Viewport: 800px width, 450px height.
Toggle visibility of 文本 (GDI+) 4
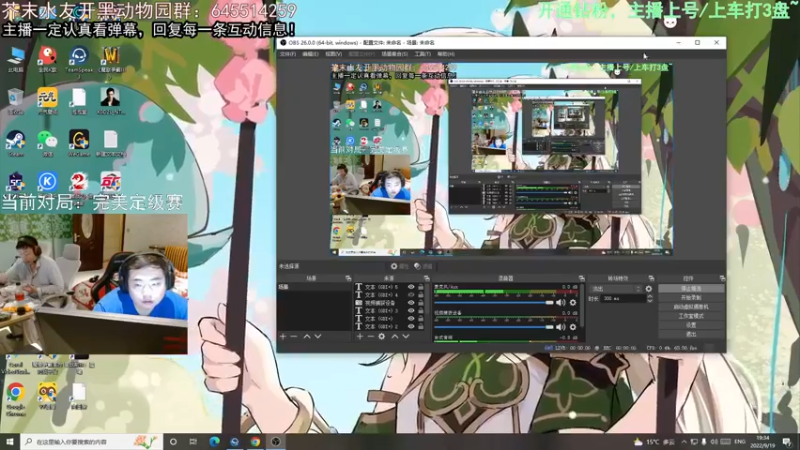click(x=411, y=295)
